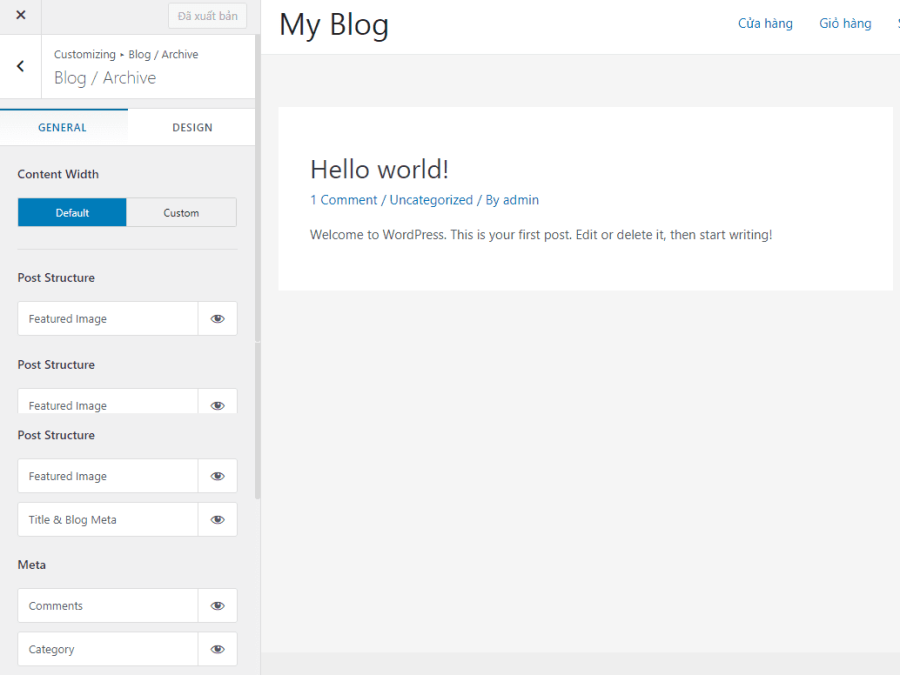
Task: Close the Customizer with the X icon
Action: point(21,16)
